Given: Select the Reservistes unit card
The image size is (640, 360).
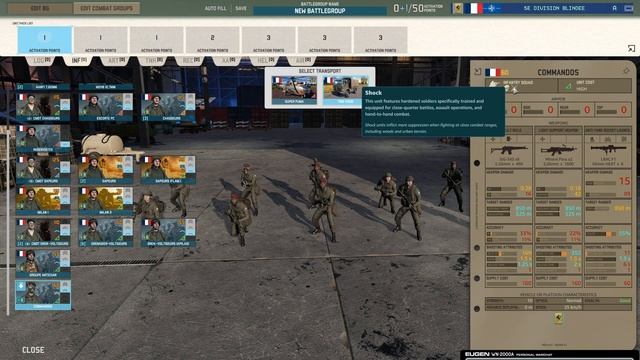Looking at the screenshot, I should (x=43, y=139).
